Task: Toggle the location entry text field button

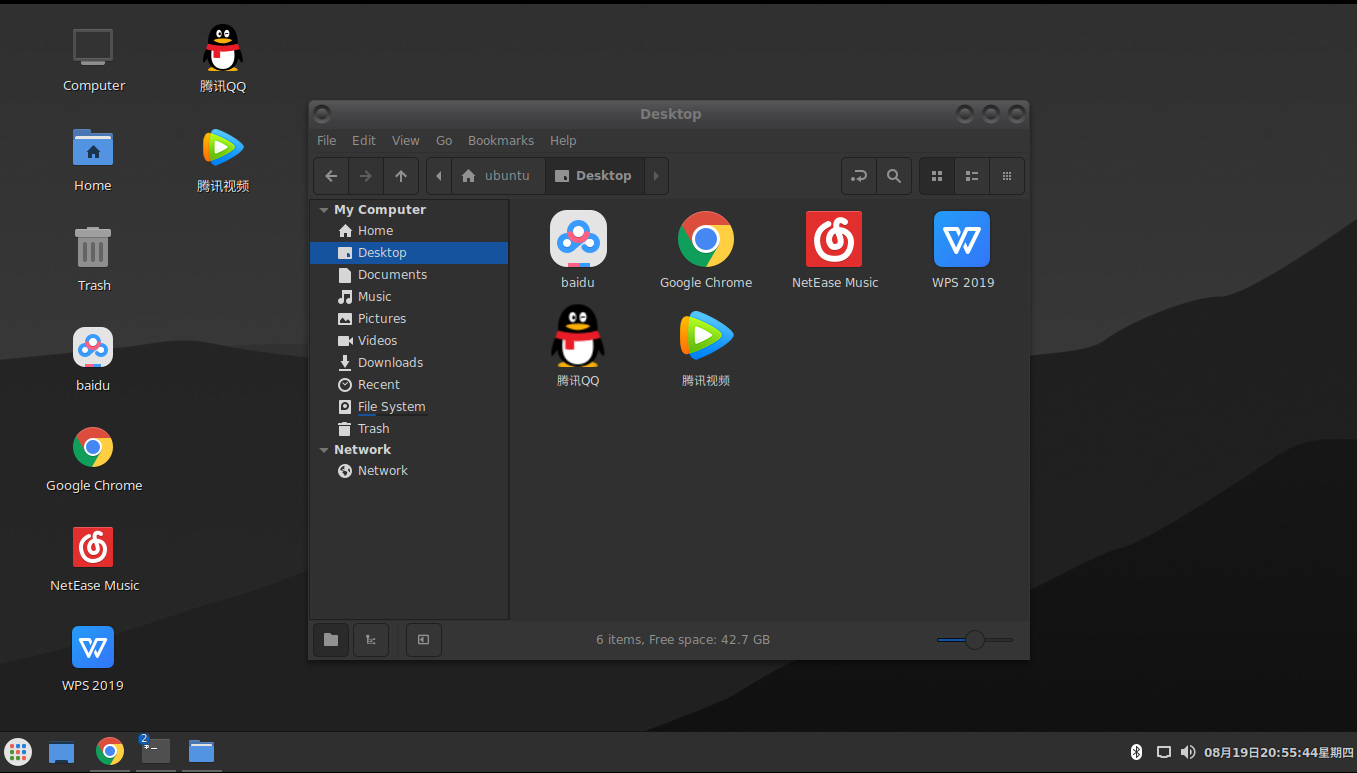Action: pos(859,176)
